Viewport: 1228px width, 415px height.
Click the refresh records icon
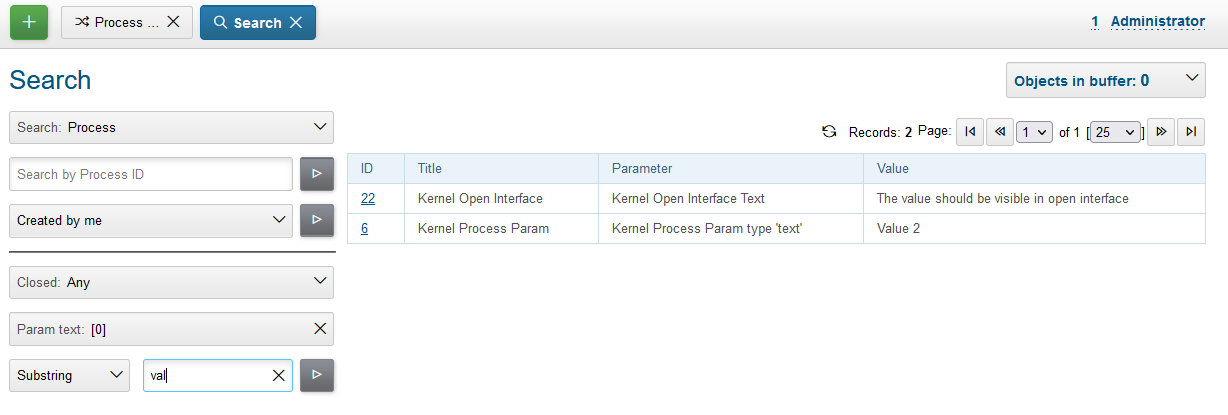point(829,132)
